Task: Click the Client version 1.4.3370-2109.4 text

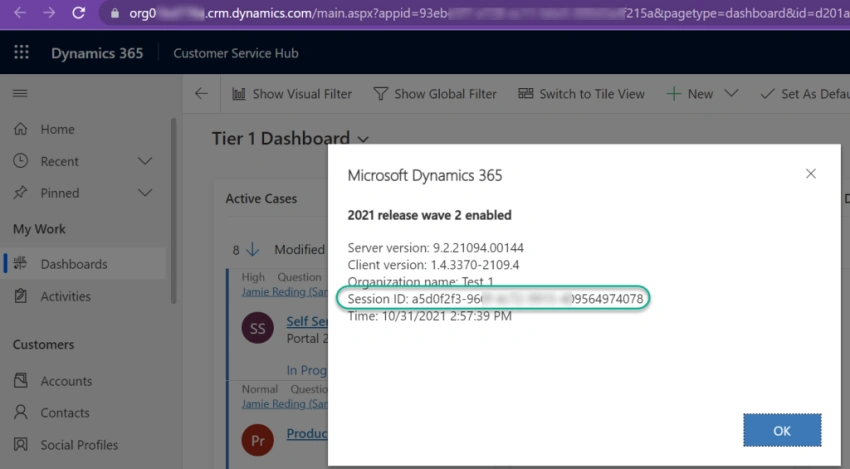Action: point(433,265)
